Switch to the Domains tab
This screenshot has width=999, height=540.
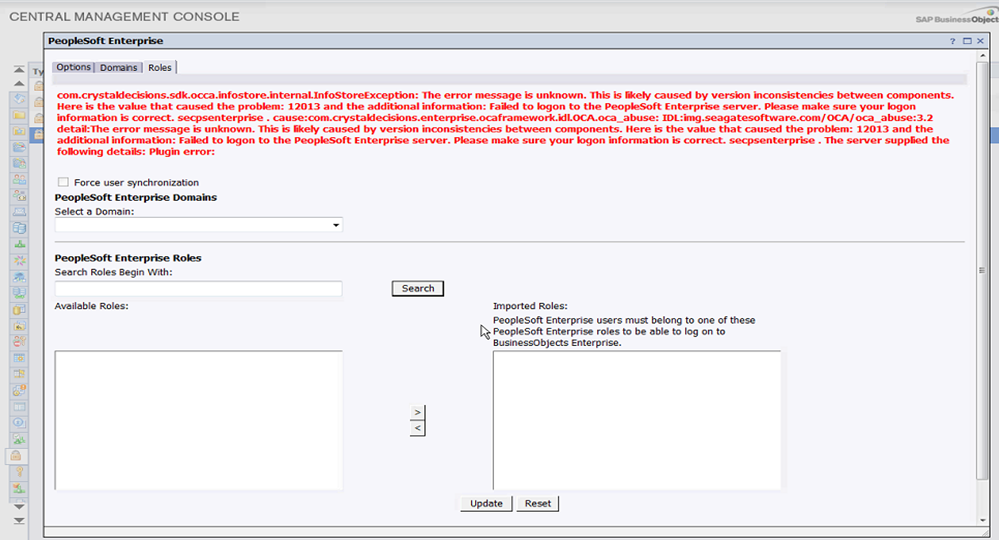119,67
